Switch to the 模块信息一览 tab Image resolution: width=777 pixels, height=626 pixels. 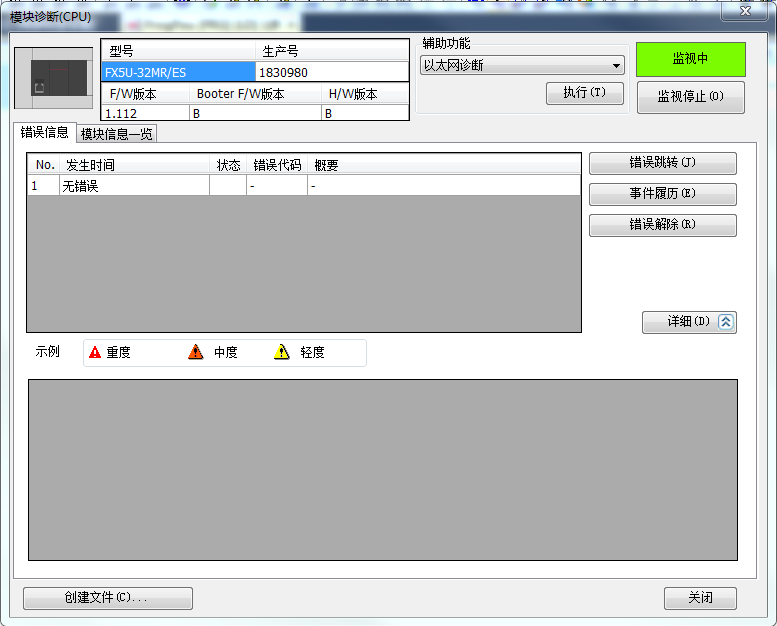coord(117,134)
